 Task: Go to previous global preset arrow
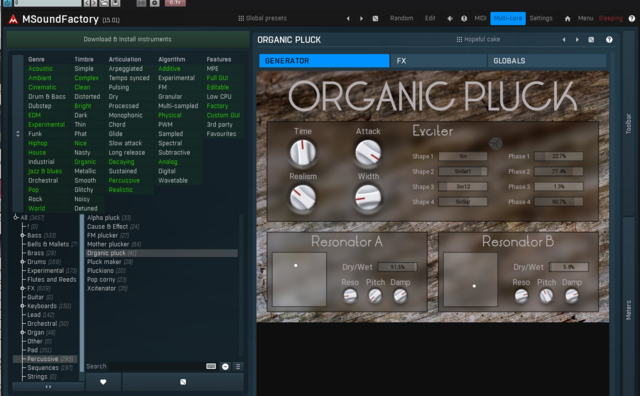348,18
